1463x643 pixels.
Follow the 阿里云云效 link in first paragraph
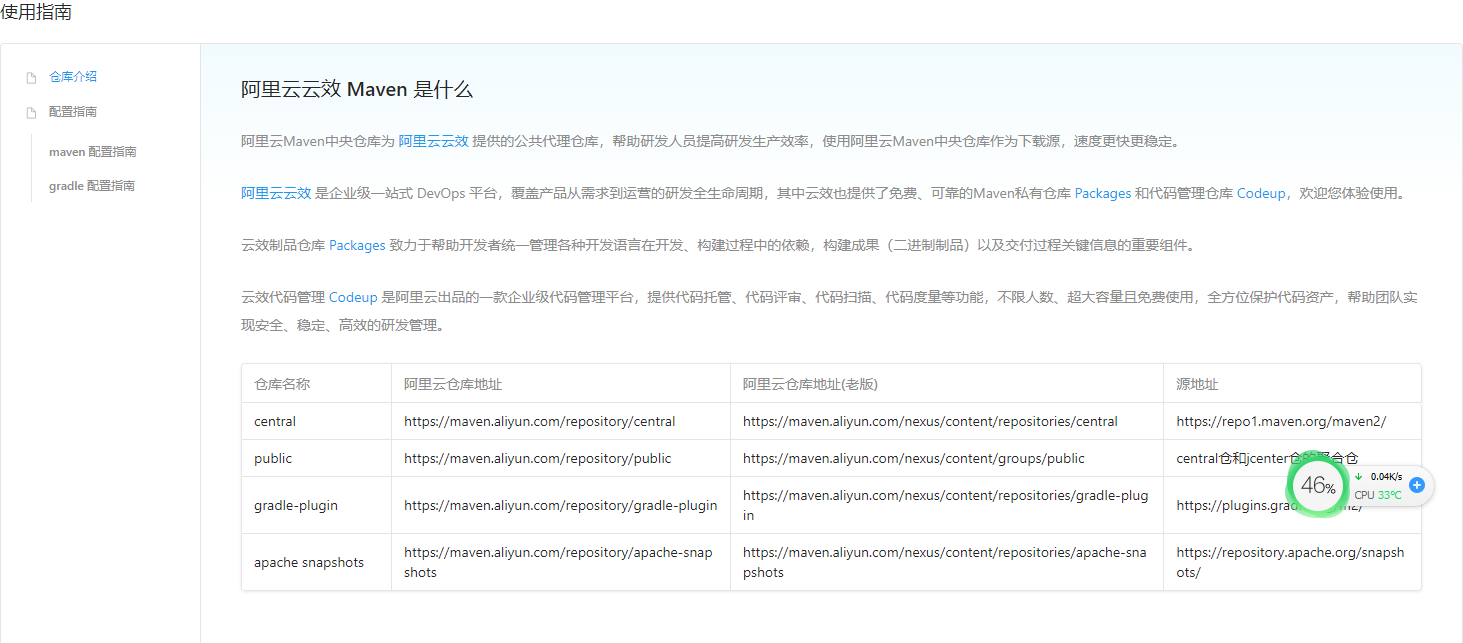click(x=434, y=141)
